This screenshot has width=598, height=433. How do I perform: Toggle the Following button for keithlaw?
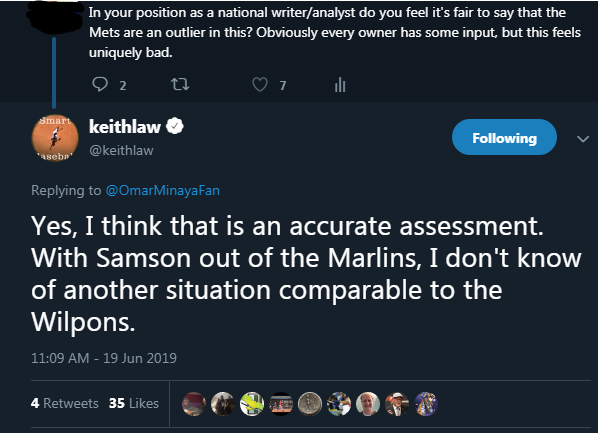click(x=504, y=137)
